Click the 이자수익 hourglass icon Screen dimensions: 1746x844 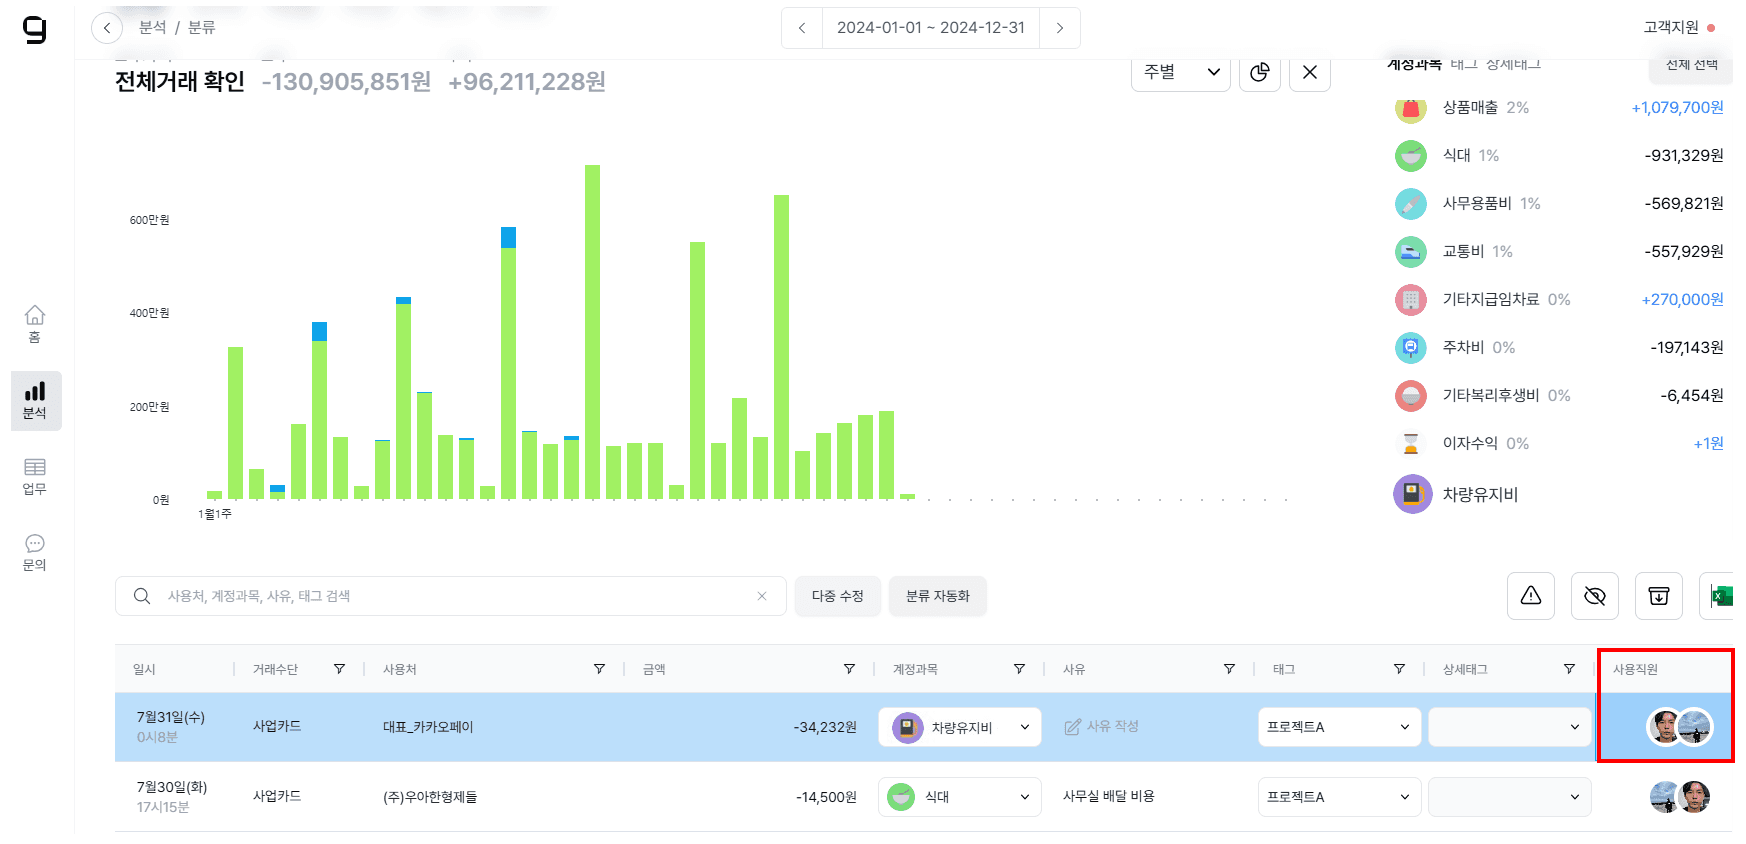point(1411,443)
